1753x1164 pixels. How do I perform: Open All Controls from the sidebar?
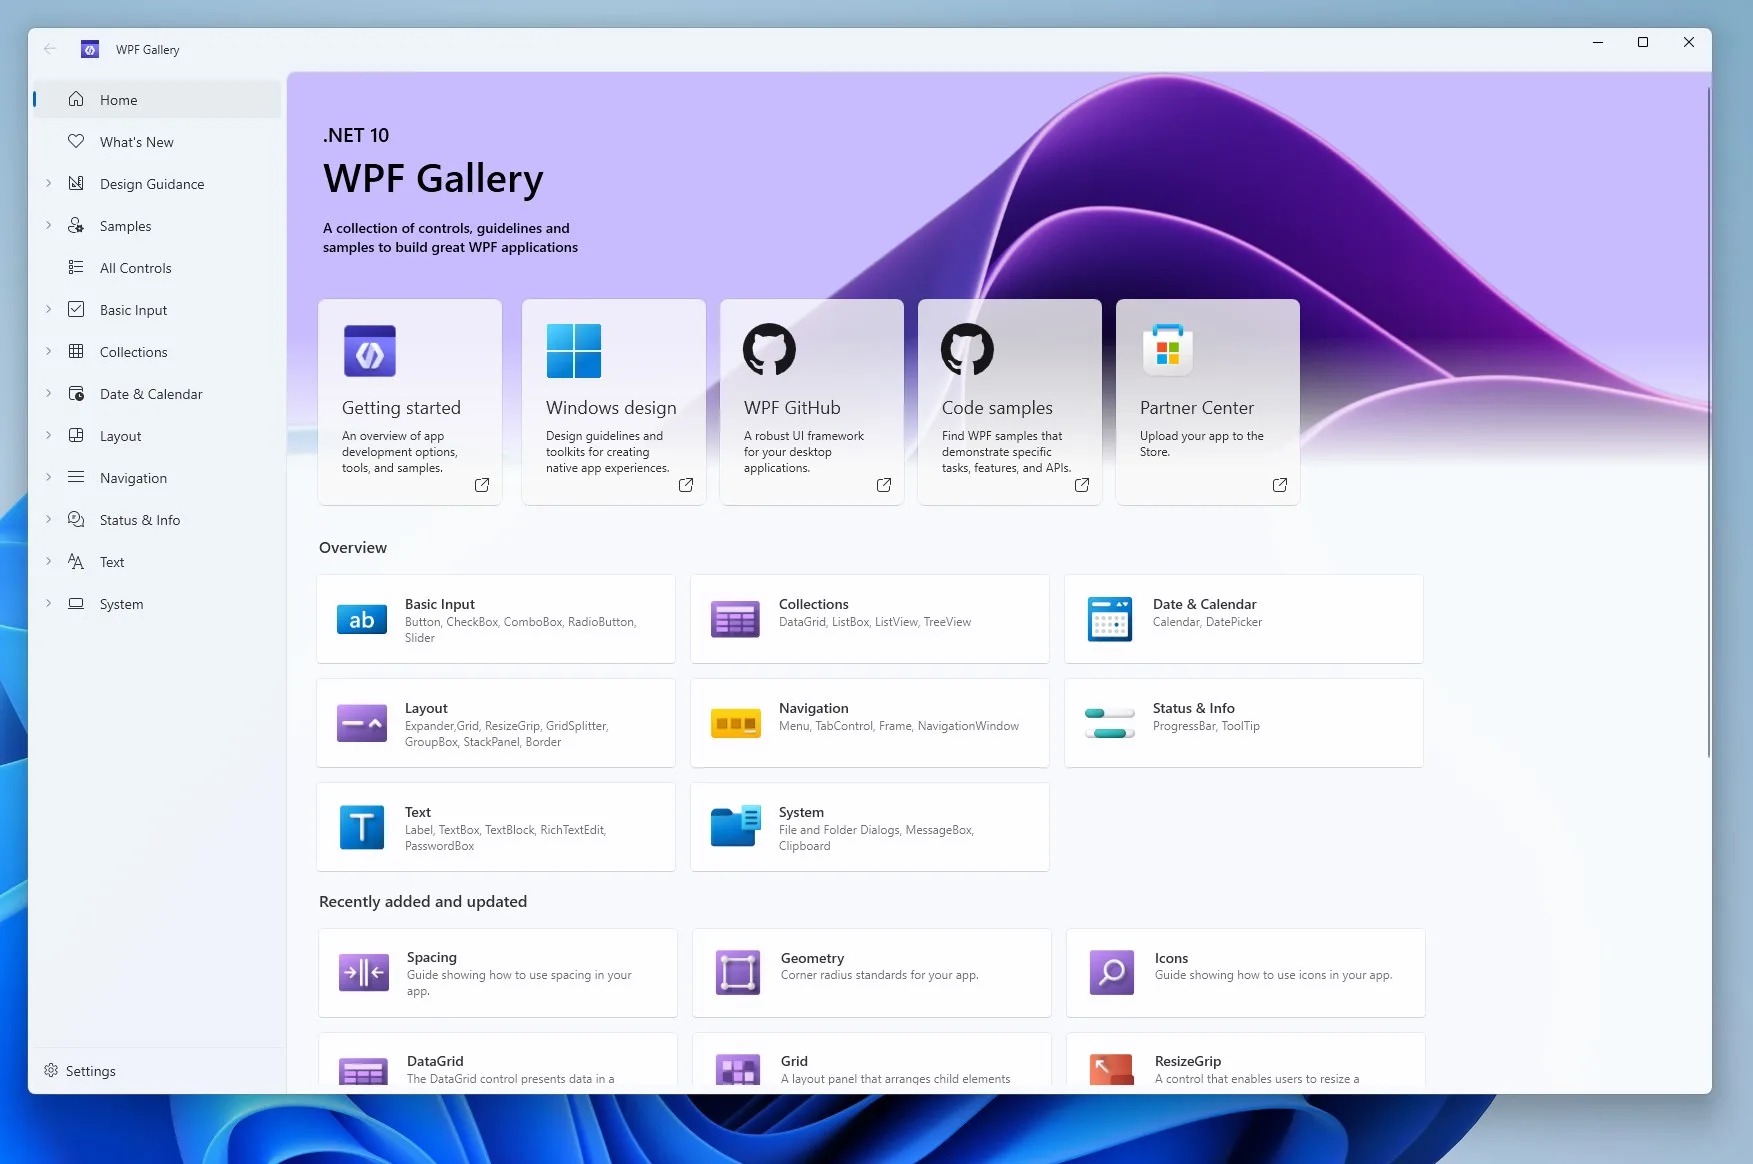tap(157, 267)
